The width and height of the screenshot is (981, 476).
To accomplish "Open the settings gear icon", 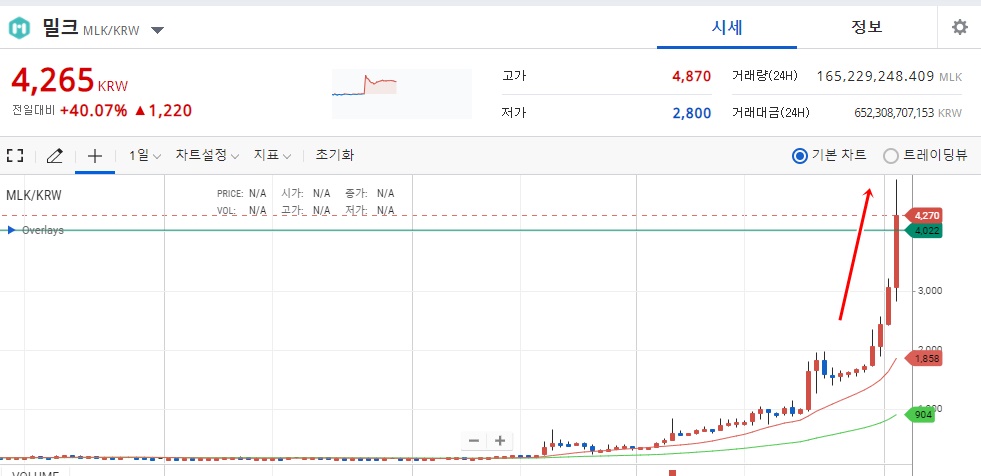I will (959, 28).
